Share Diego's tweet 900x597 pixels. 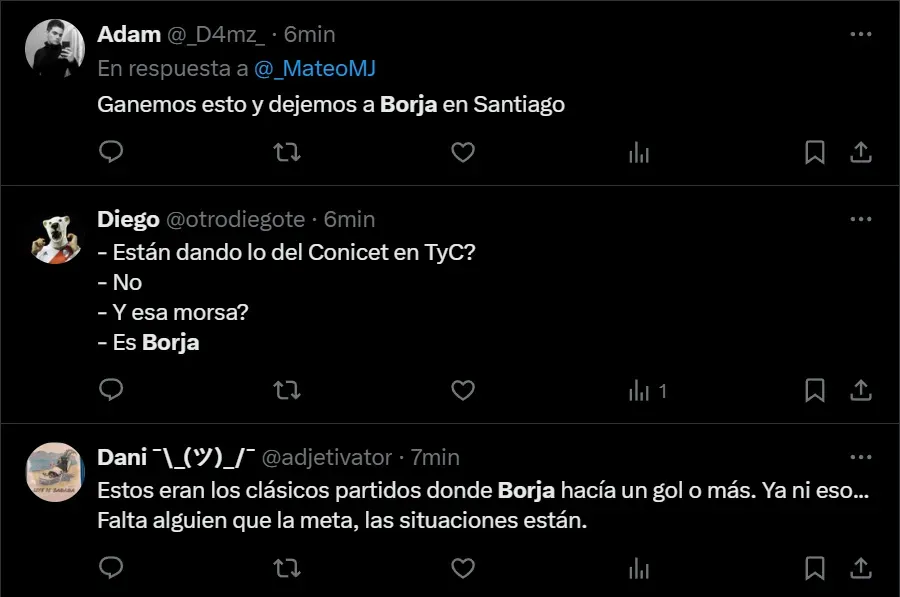[x=860, y=390]
